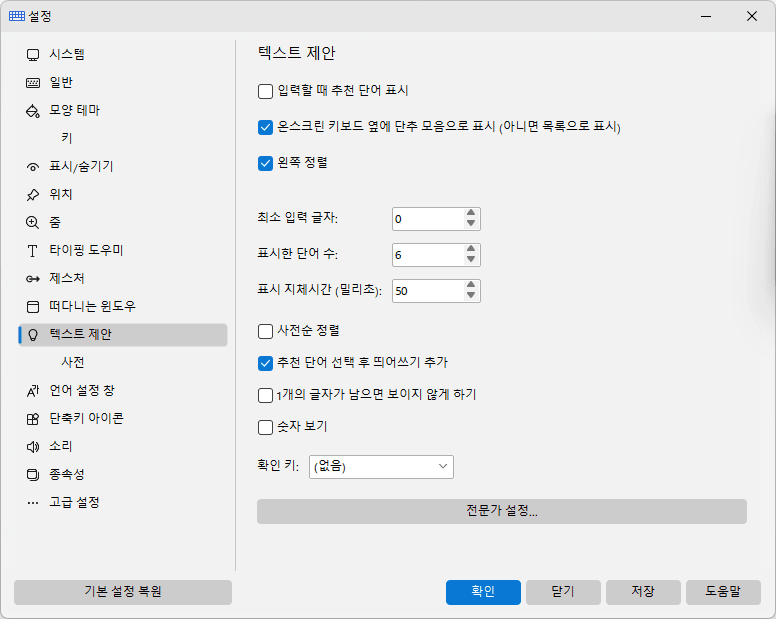Screen dimensions: 776x619
Task: Minimize the 설정 window
Action: pyautogui.click(x=706, y=16)
